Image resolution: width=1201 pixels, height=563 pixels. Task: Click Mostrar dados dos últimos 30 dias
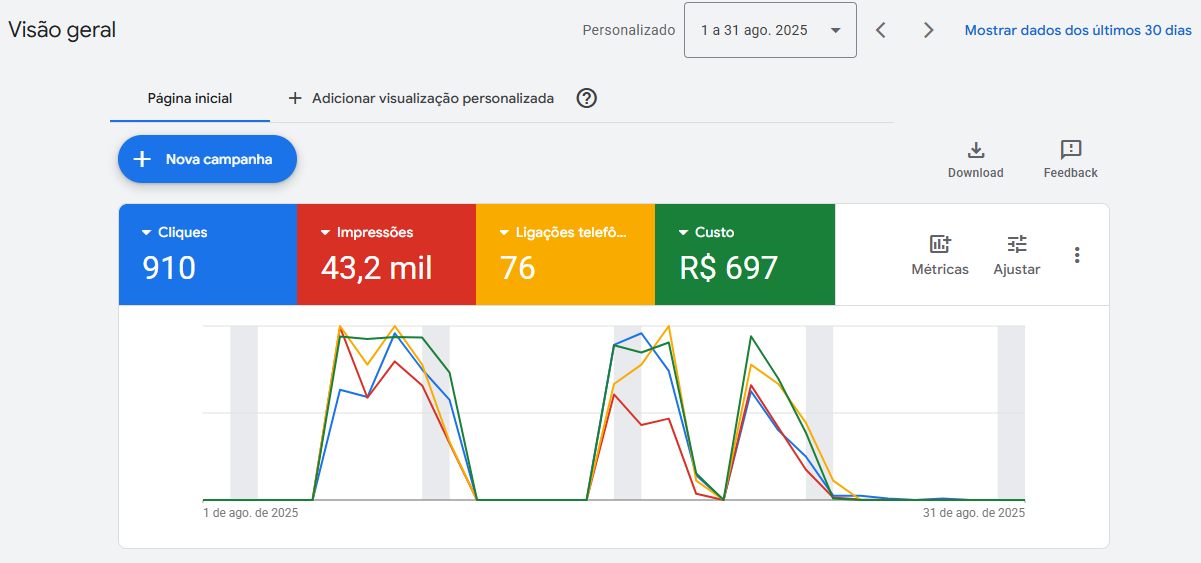pos(1078,30)
